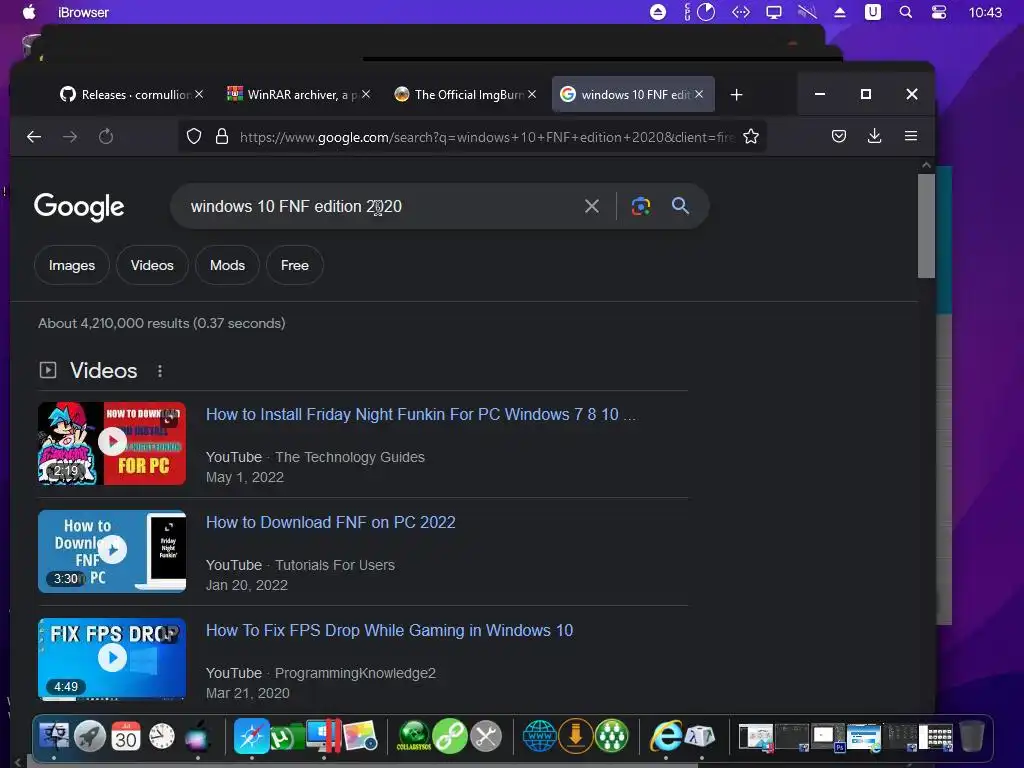Image resolution: width=1024 pixels, height=768 pixels.
Task: Open the blue WWW globe dock icon
Action: [539, 736]
